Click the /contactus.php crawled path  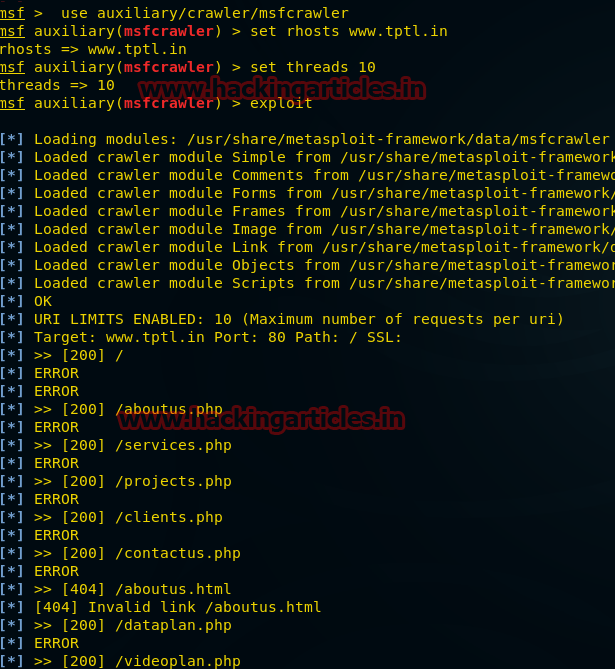tap(178, 553)
